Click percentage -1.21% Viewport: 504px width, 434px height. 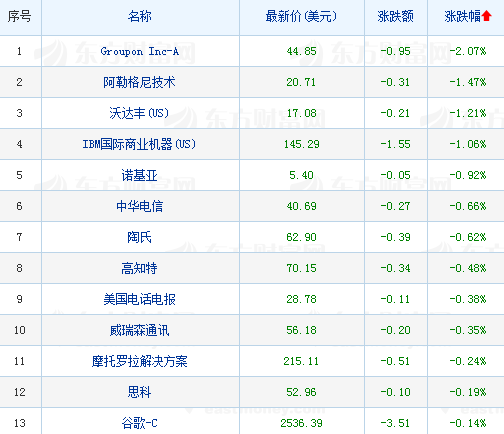coord(468,113)
